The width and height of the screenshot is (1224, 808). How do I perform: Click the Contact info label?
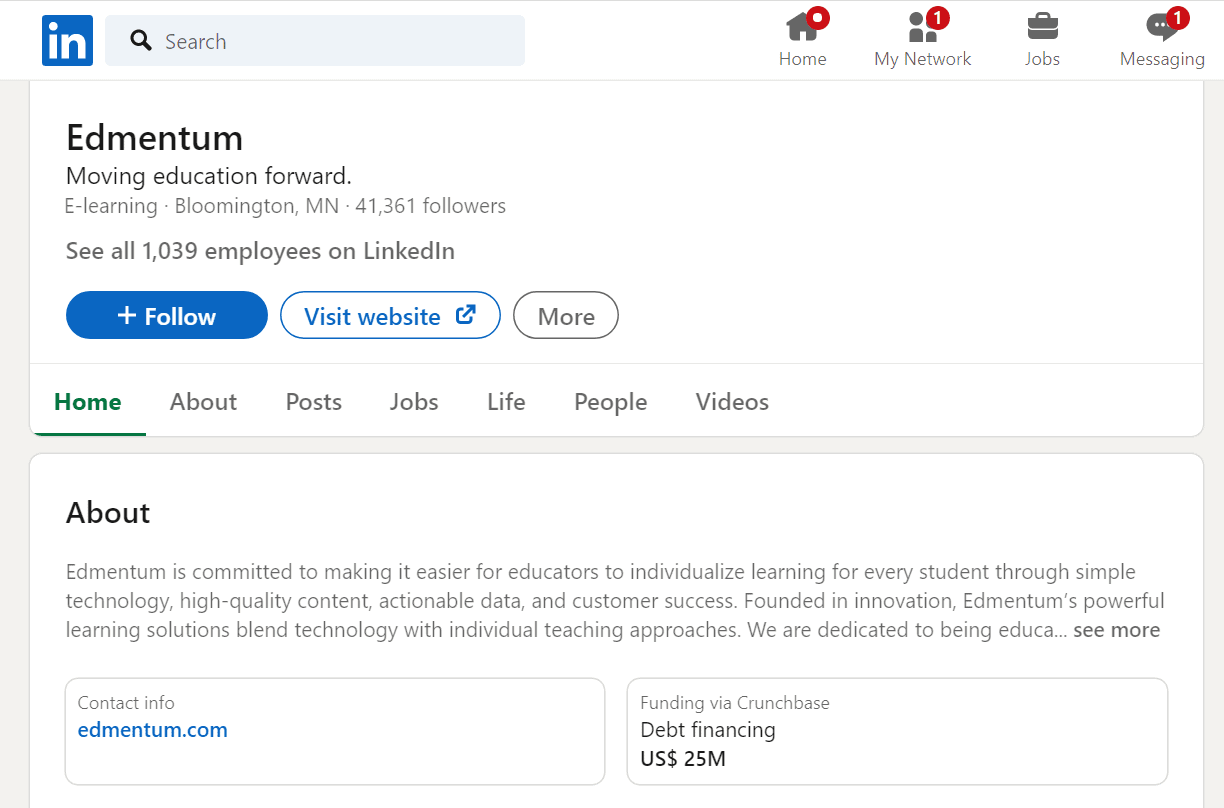tap(126, 703)
